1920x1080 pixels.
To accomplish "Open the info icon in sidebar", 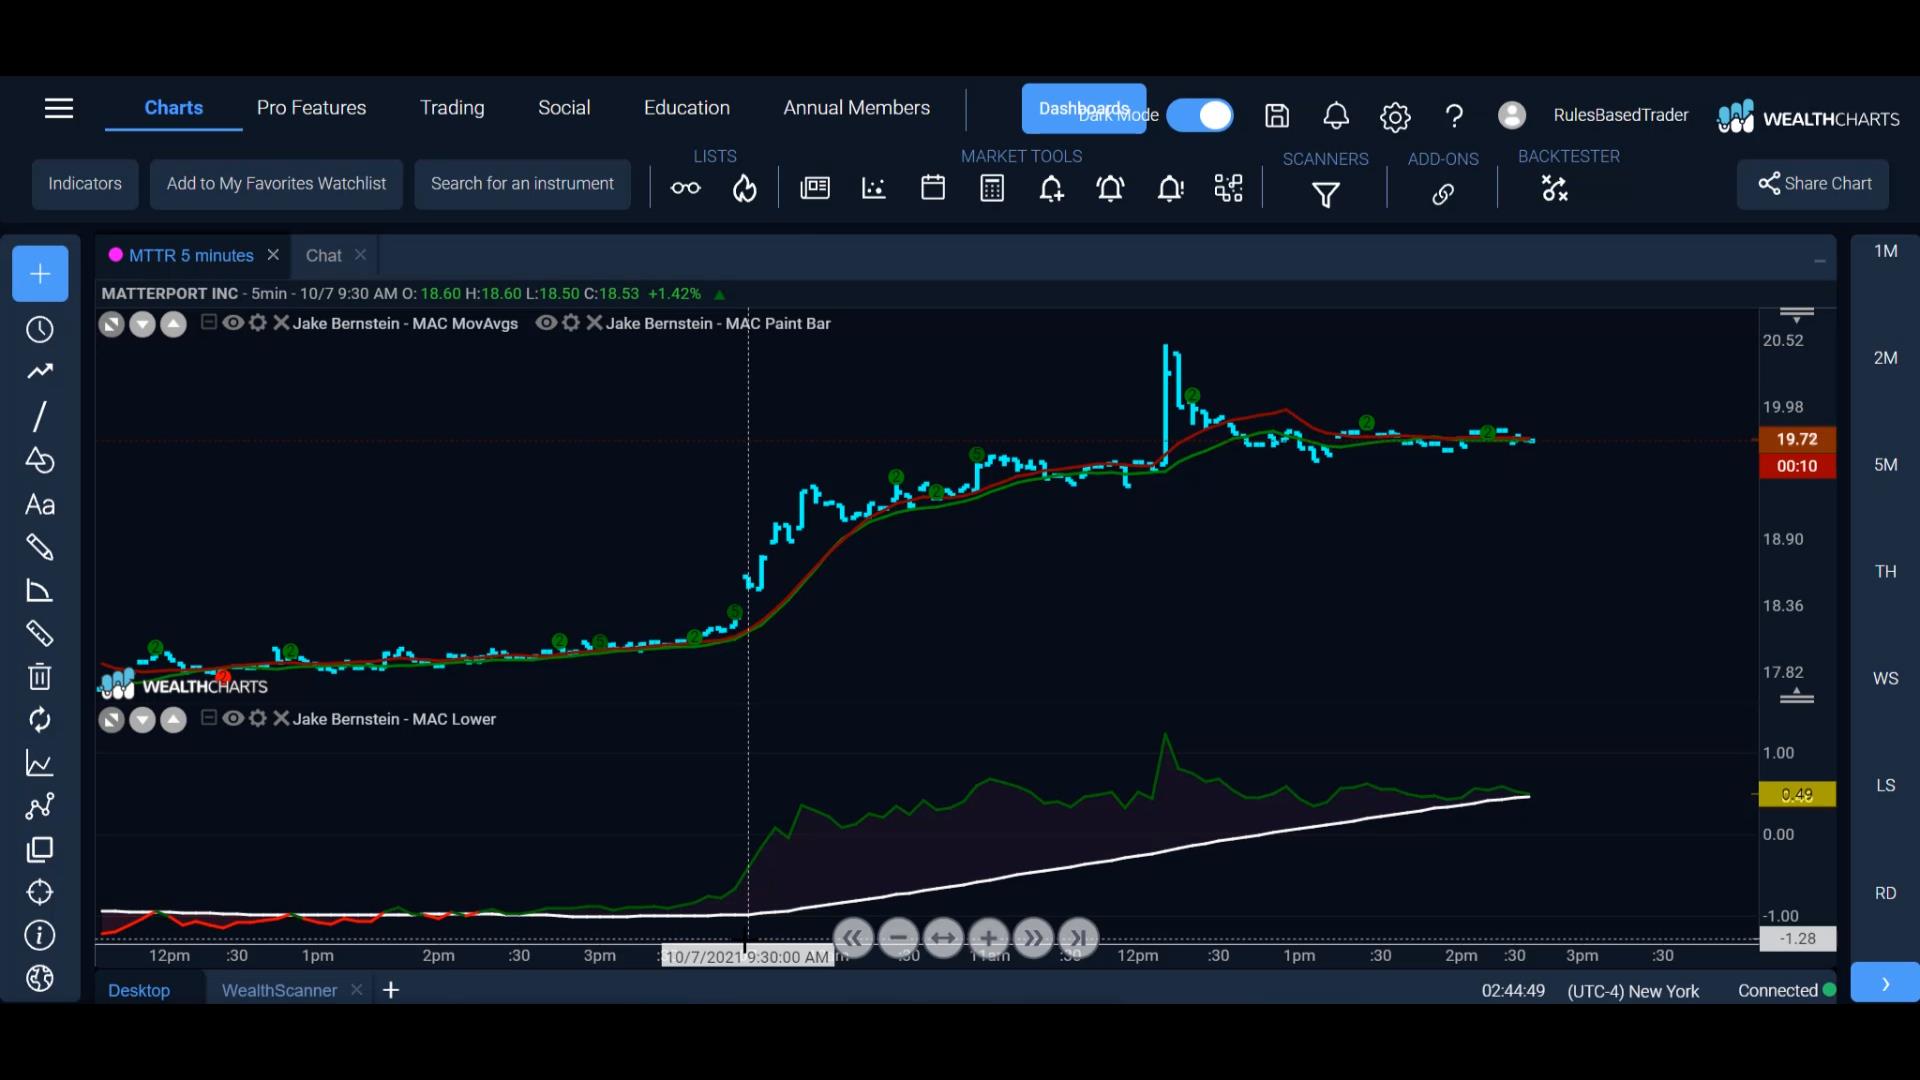I will [x=40, y=936].
